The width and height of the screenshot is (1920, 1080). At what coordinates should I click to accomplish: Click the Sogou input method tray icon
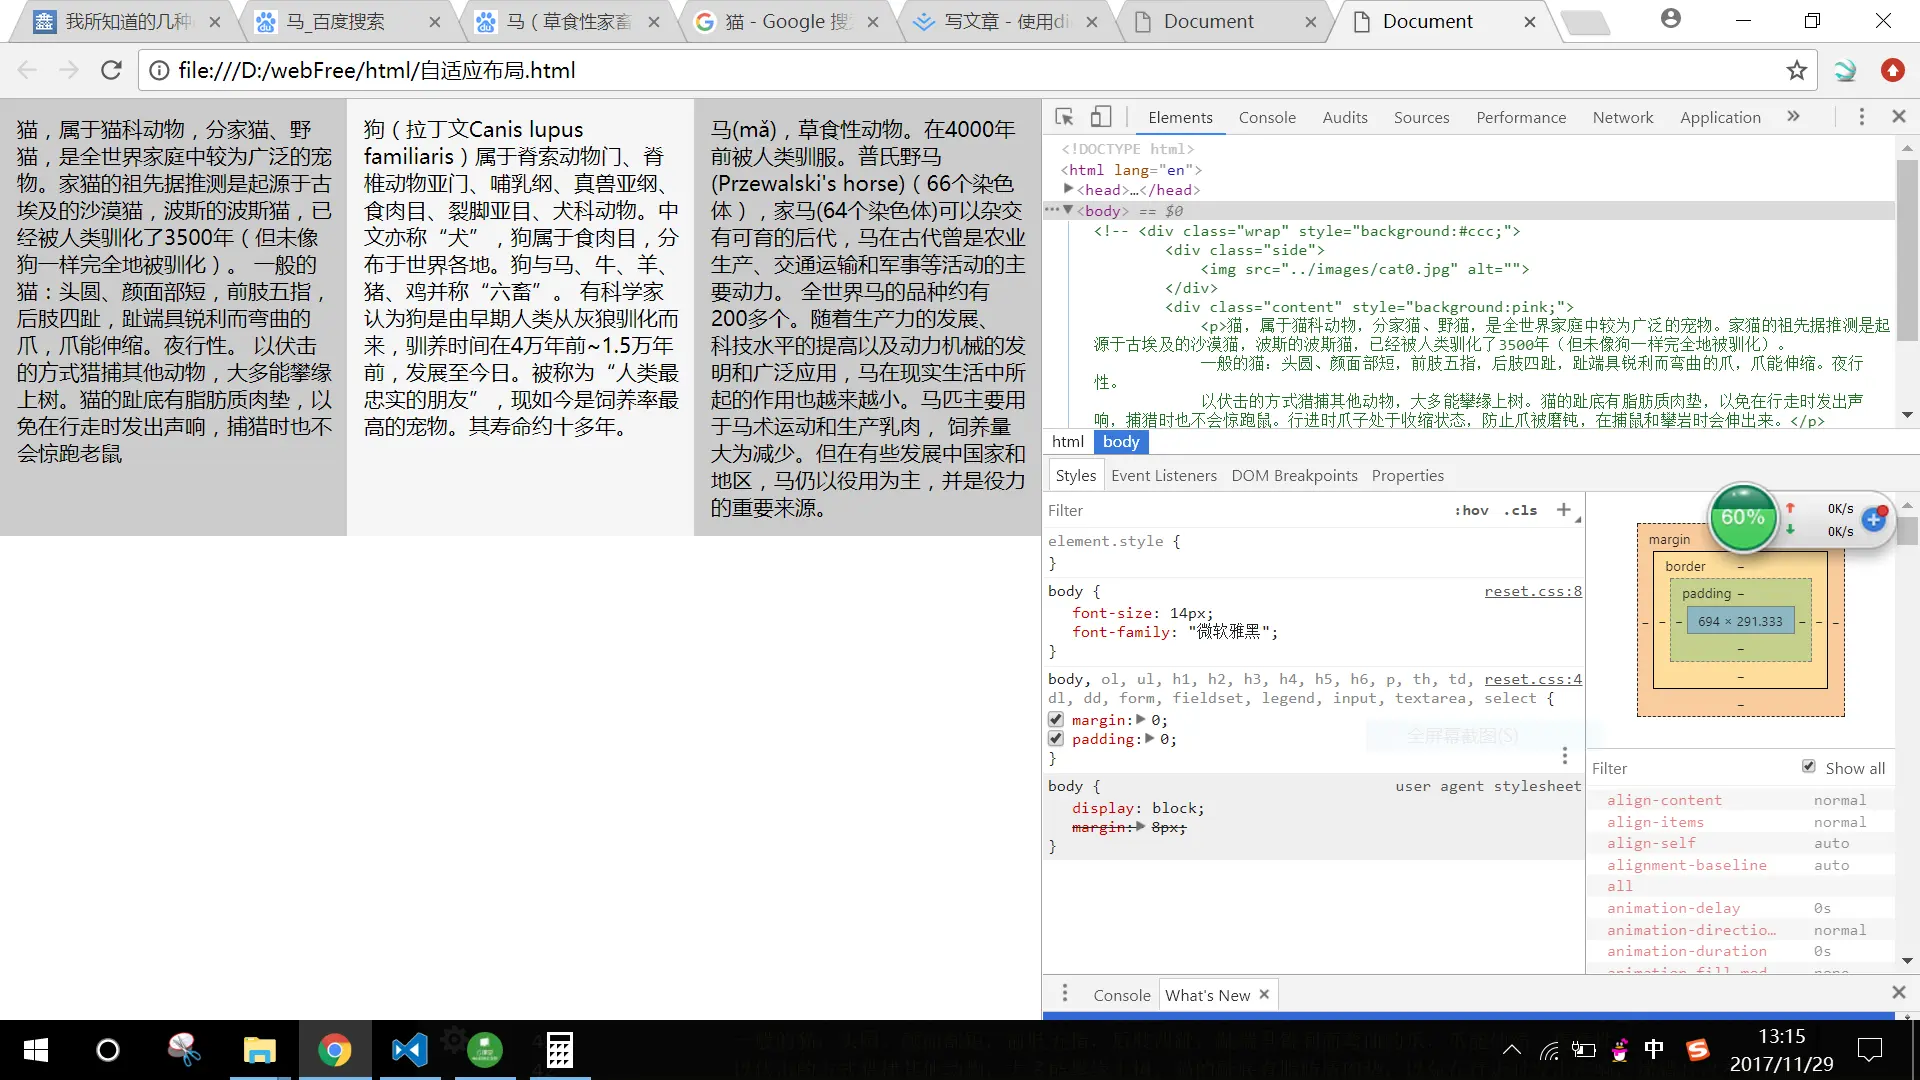pos(1697,1050)
